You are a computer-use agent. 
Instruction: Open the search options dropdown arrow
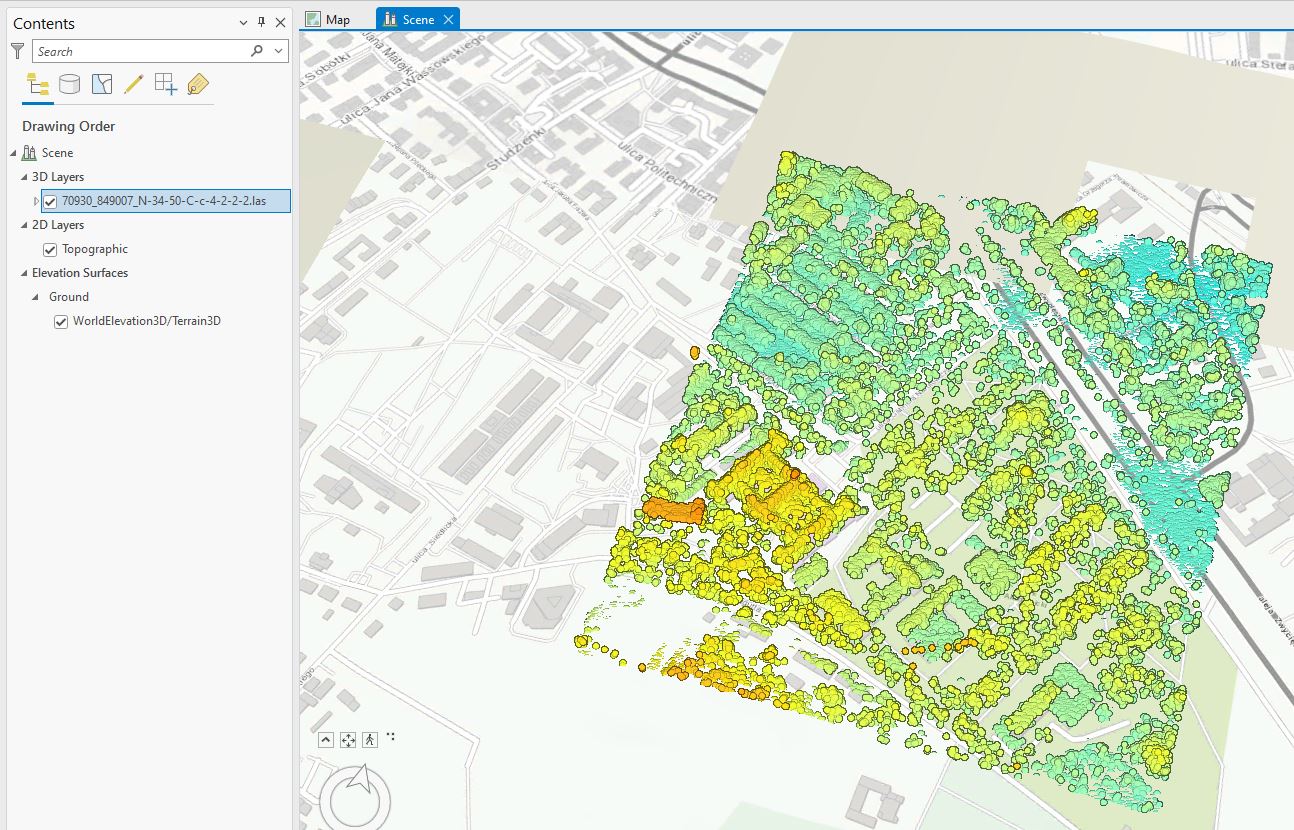(x=278, y=51)
